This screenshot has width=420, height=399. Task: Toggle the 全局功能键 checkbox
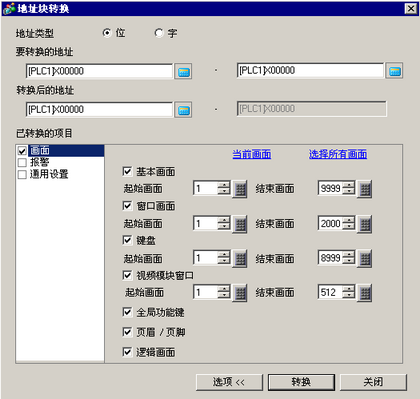point(127,312)
